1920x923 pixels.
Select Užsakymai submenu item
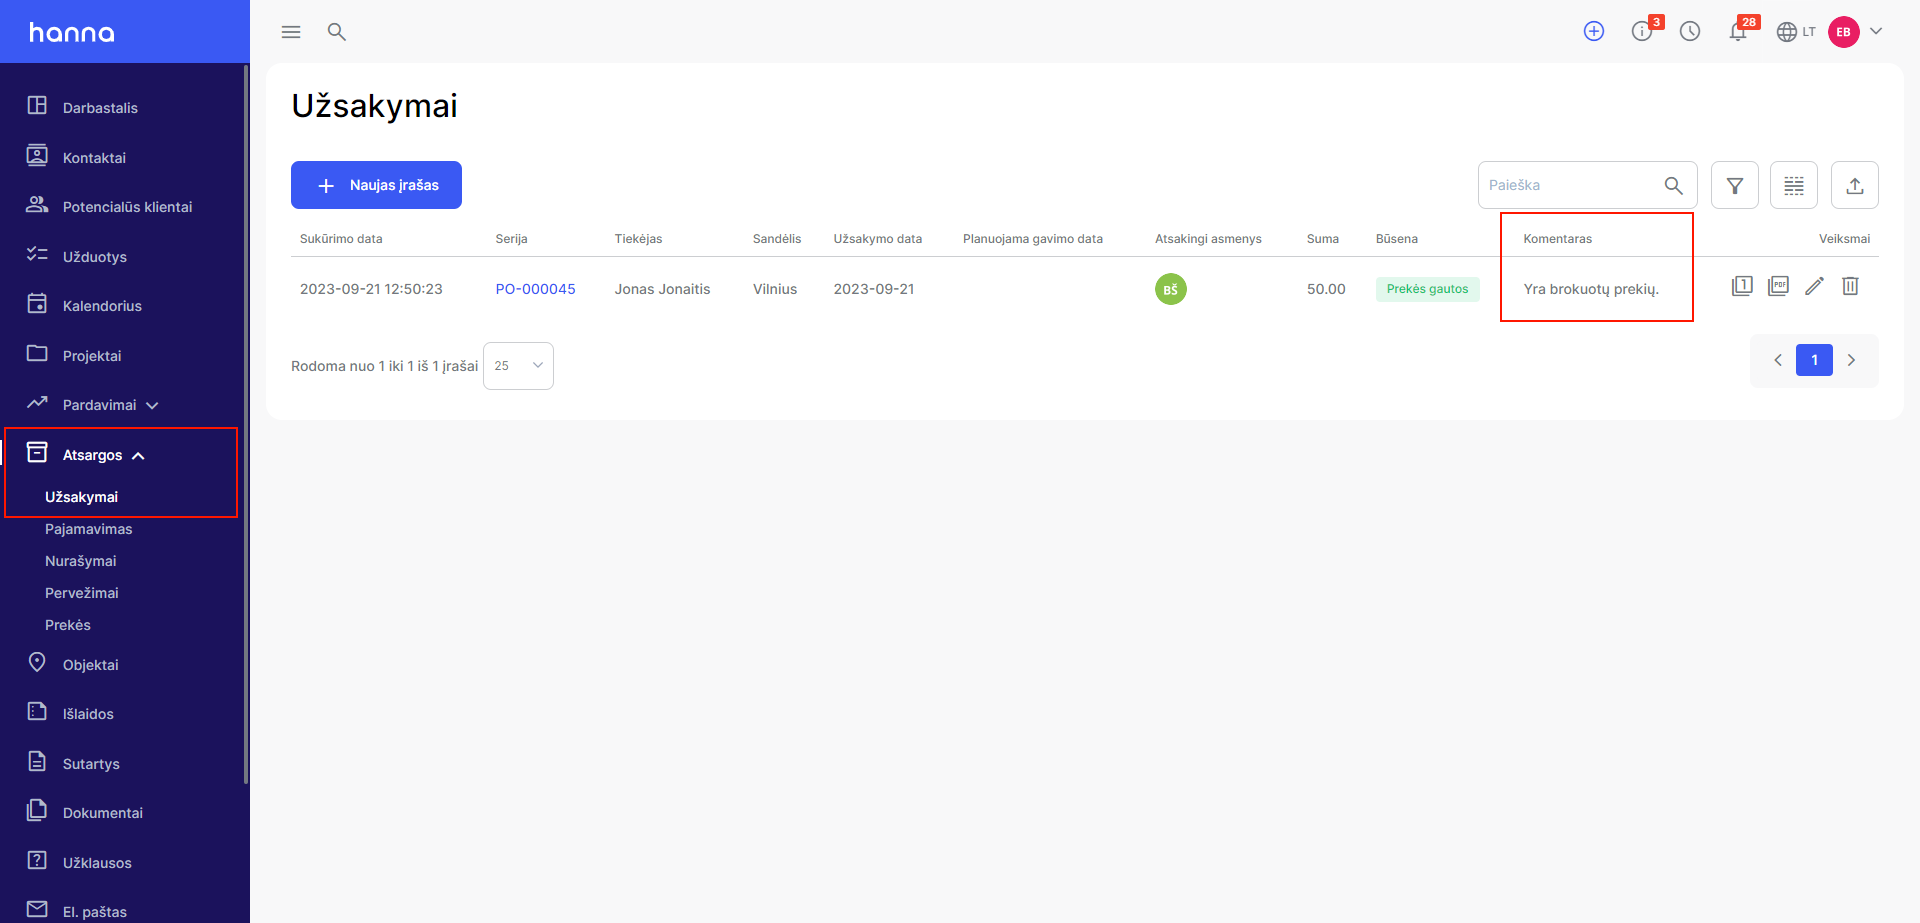click(x=81, y=497)
